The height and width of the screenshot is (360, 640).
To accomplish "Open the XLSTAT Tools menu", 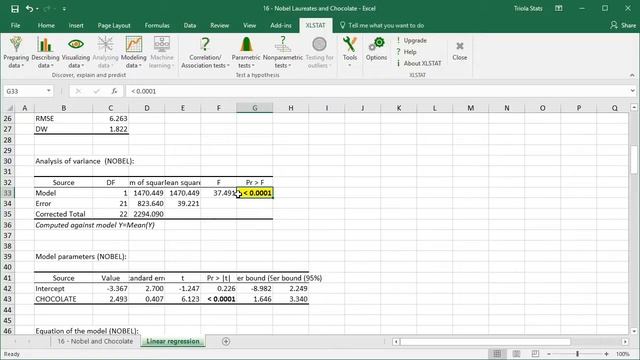I will 350,52.
